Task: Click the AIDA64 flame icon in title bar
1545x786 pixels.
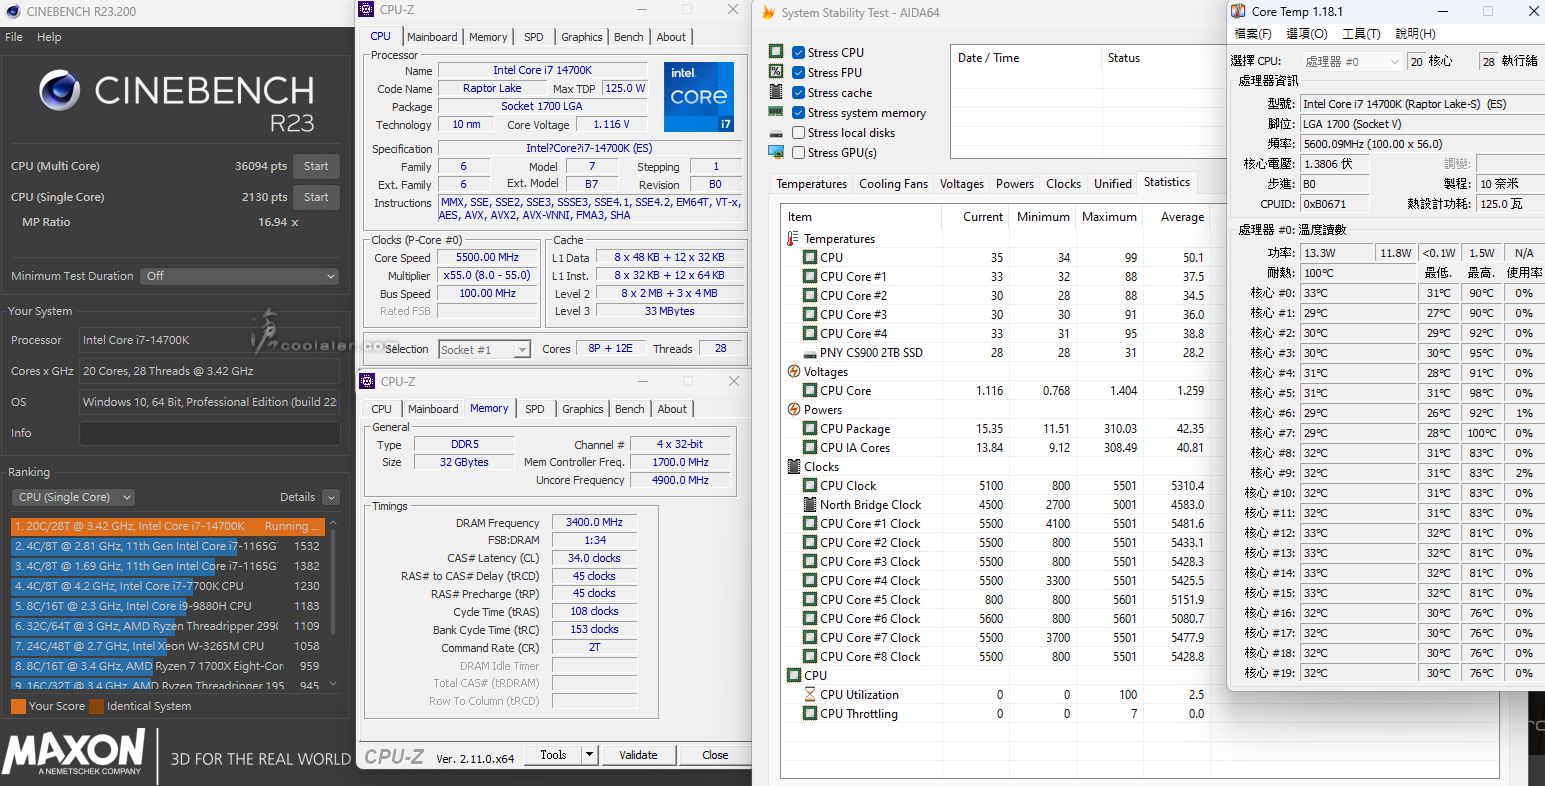Action: click(x=768, y=13)
